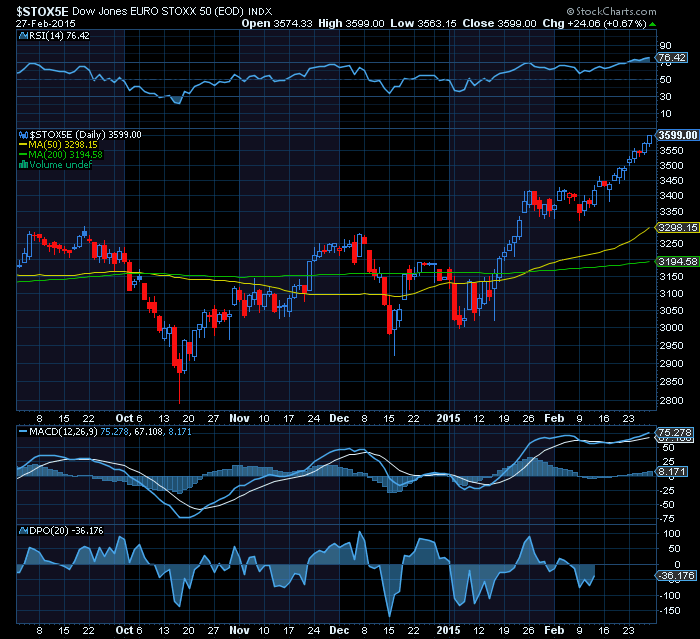
Task: Click the 2015 label on price date axis
Action: (x=448, y=418)
